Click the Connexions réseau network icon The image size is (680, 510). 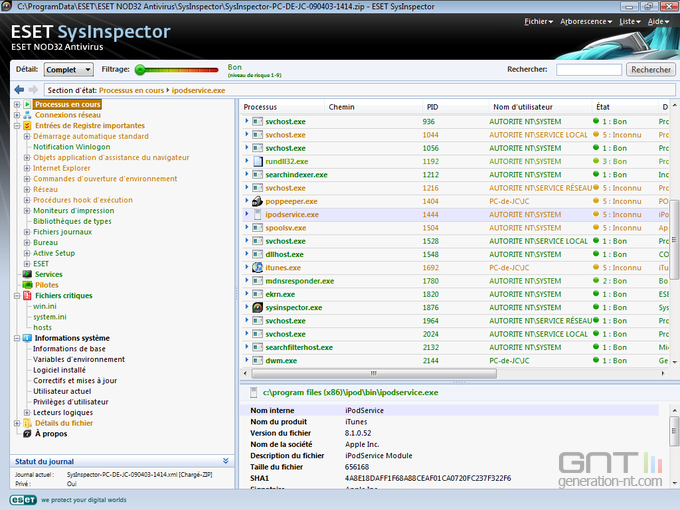point(27,115)
